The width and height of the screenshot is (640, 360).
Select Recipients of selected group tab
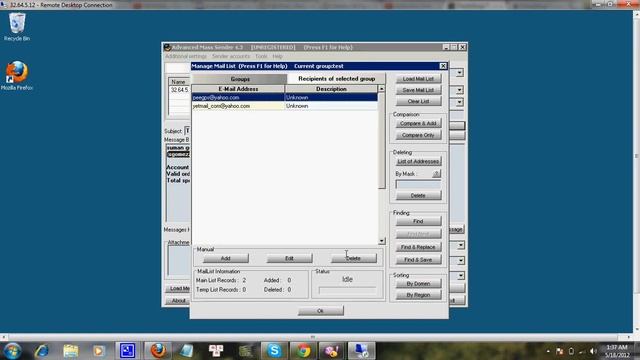click(336, 78)
